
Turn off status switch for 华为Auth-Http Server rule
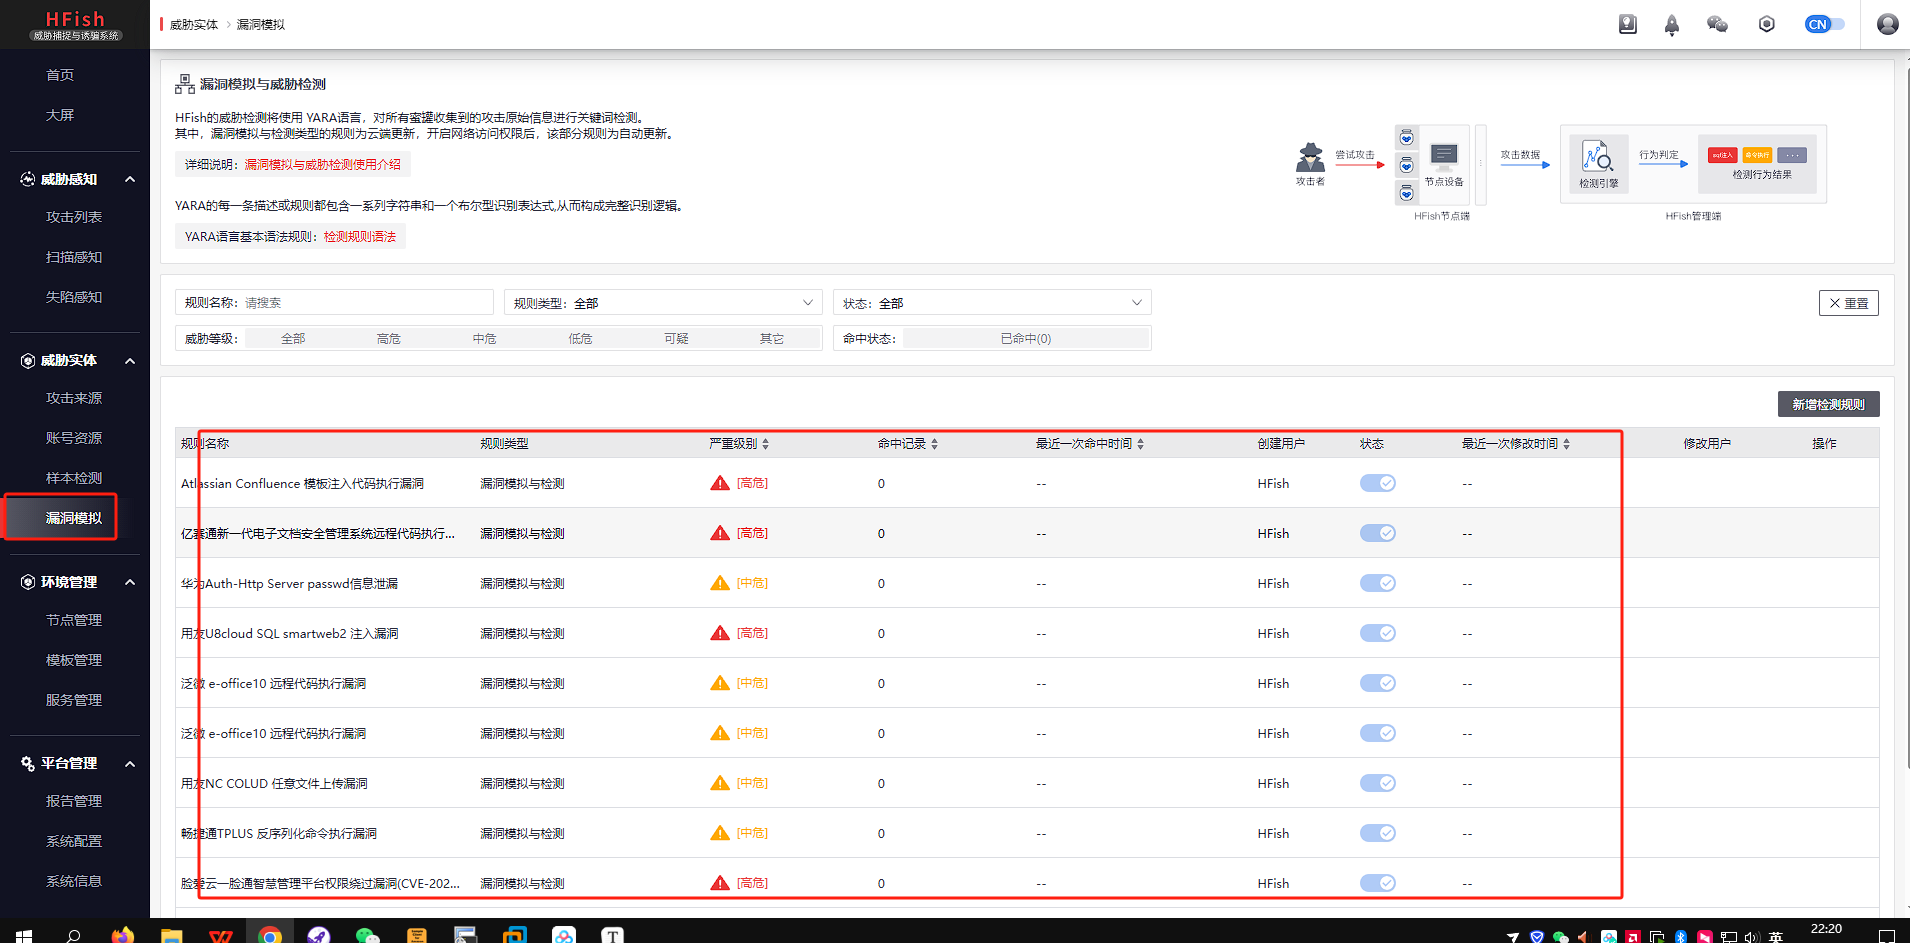(x=1377, y=583)
